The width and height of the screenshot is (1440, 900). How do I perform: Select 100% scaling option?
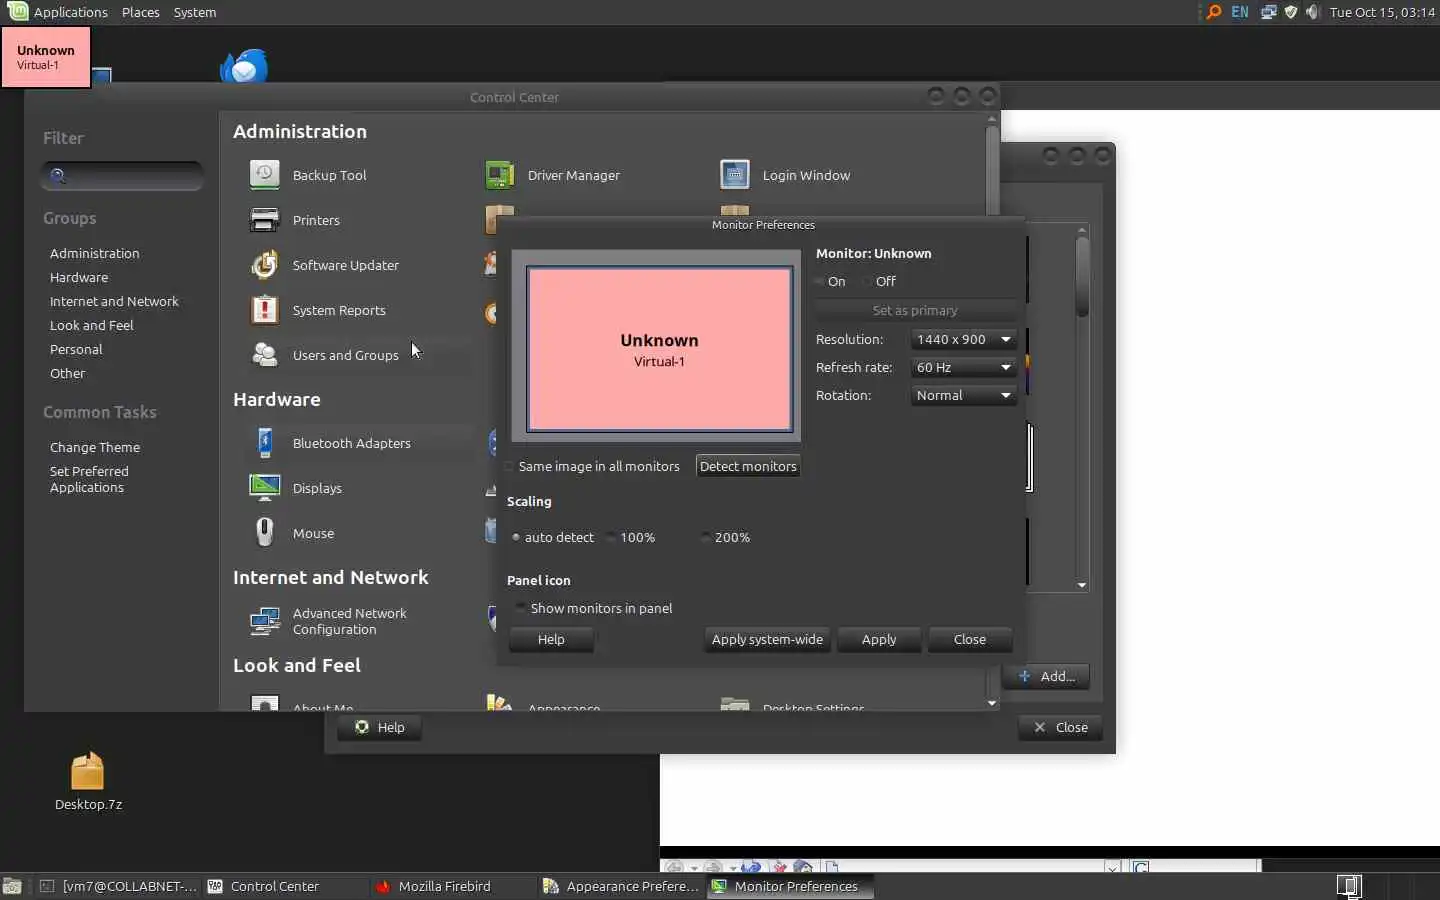coord(631,537)
